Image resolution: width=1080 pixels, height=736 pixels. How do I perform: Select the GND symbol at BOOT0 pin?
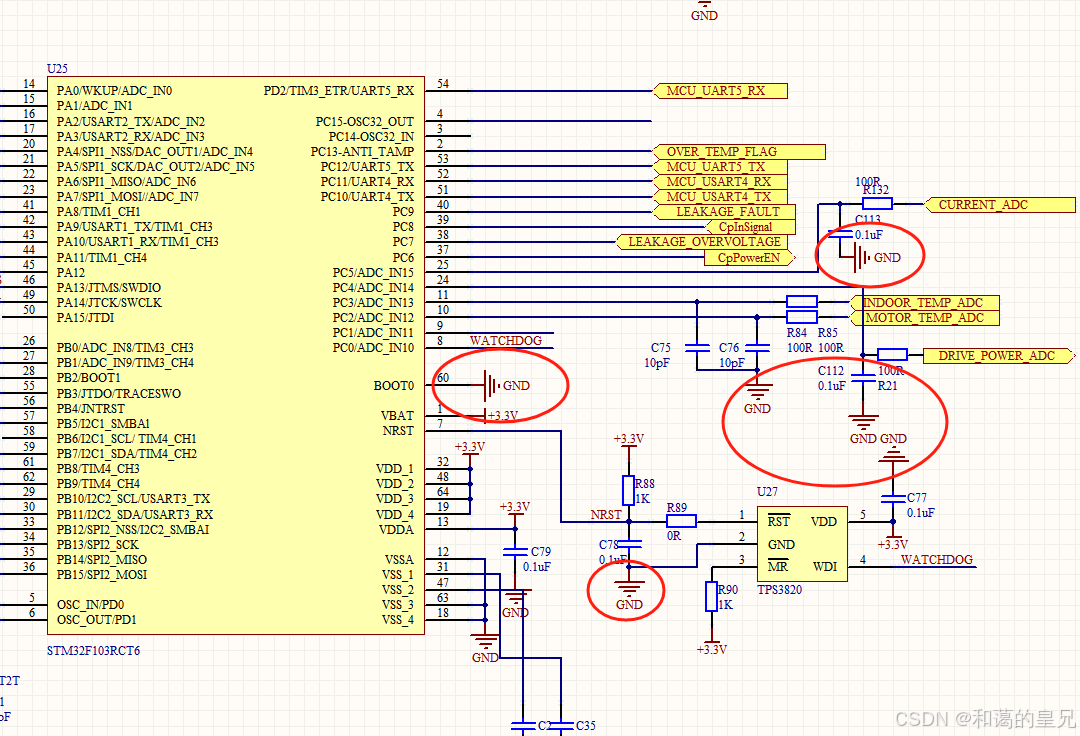pos(508,386)
